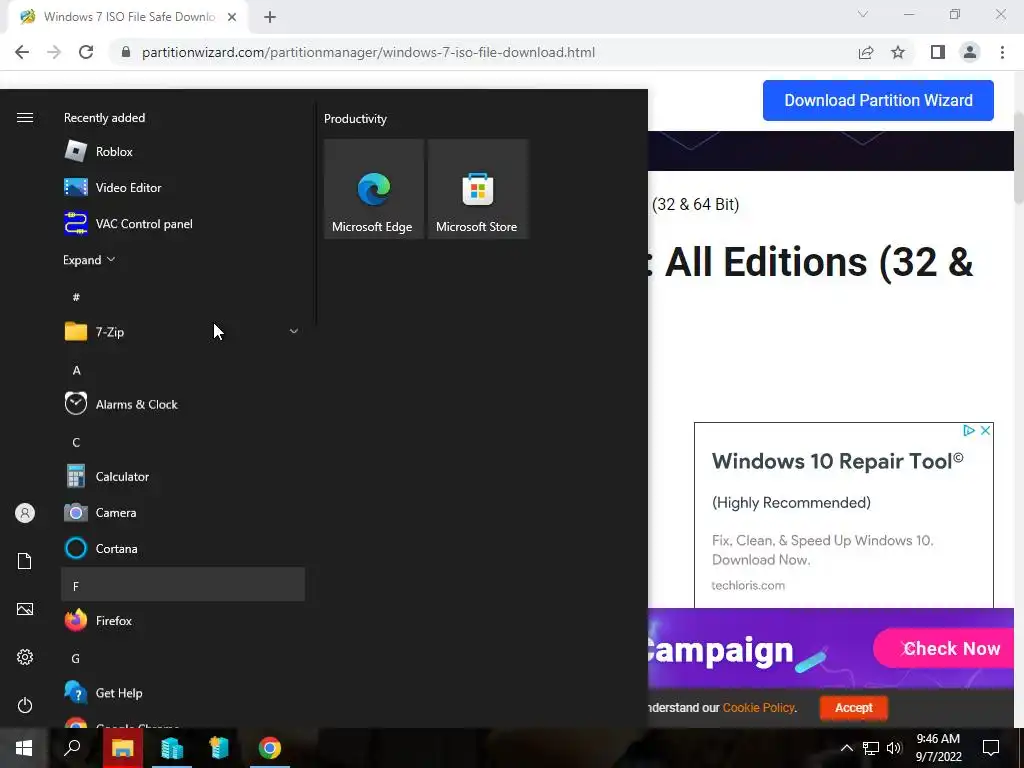
Task: Open Documents from Start sidebar
Action: 25,561
